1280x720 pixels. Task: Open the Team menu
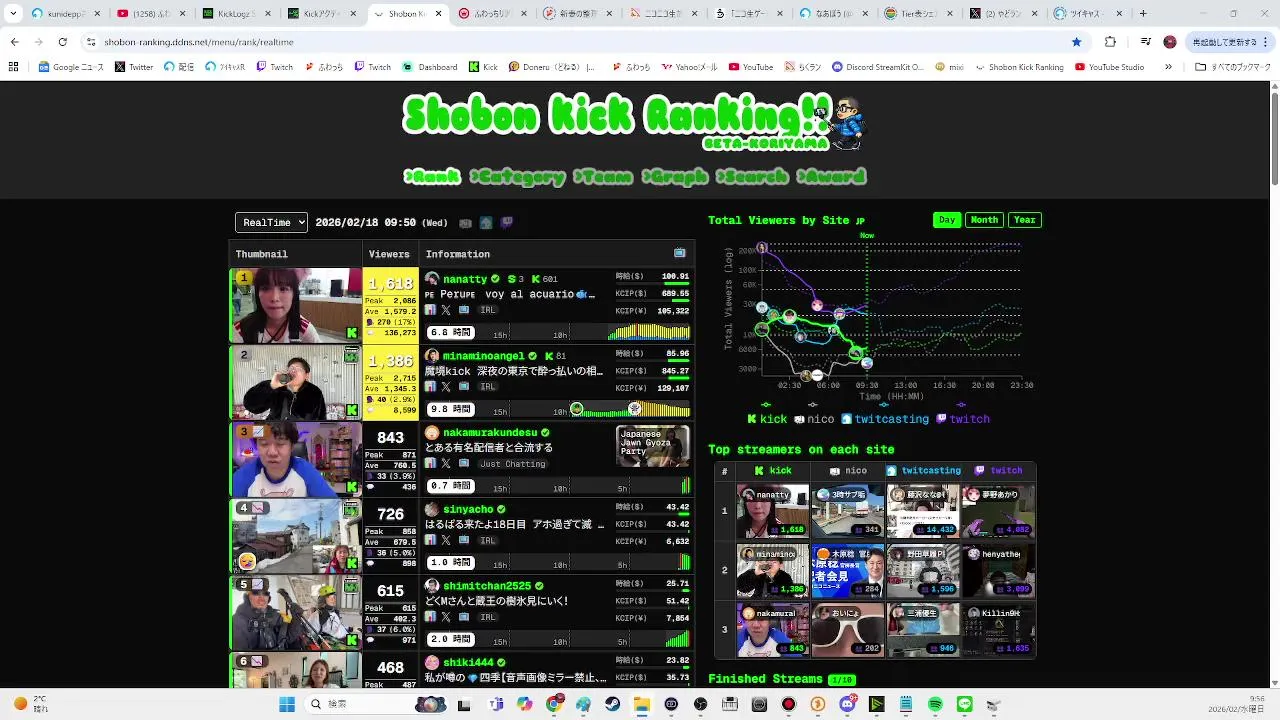(x=603, y=177)
